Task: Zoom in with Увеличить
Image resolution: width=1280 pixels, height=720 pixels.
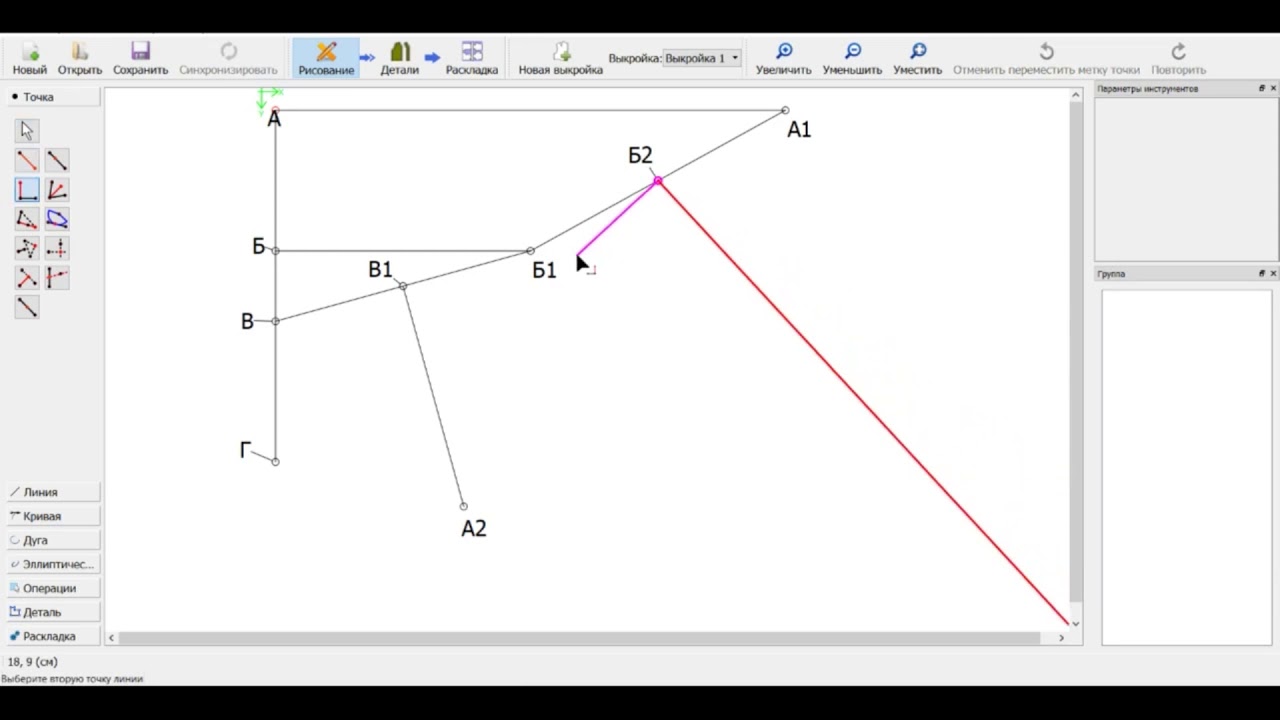Action: tap(783, 59)
